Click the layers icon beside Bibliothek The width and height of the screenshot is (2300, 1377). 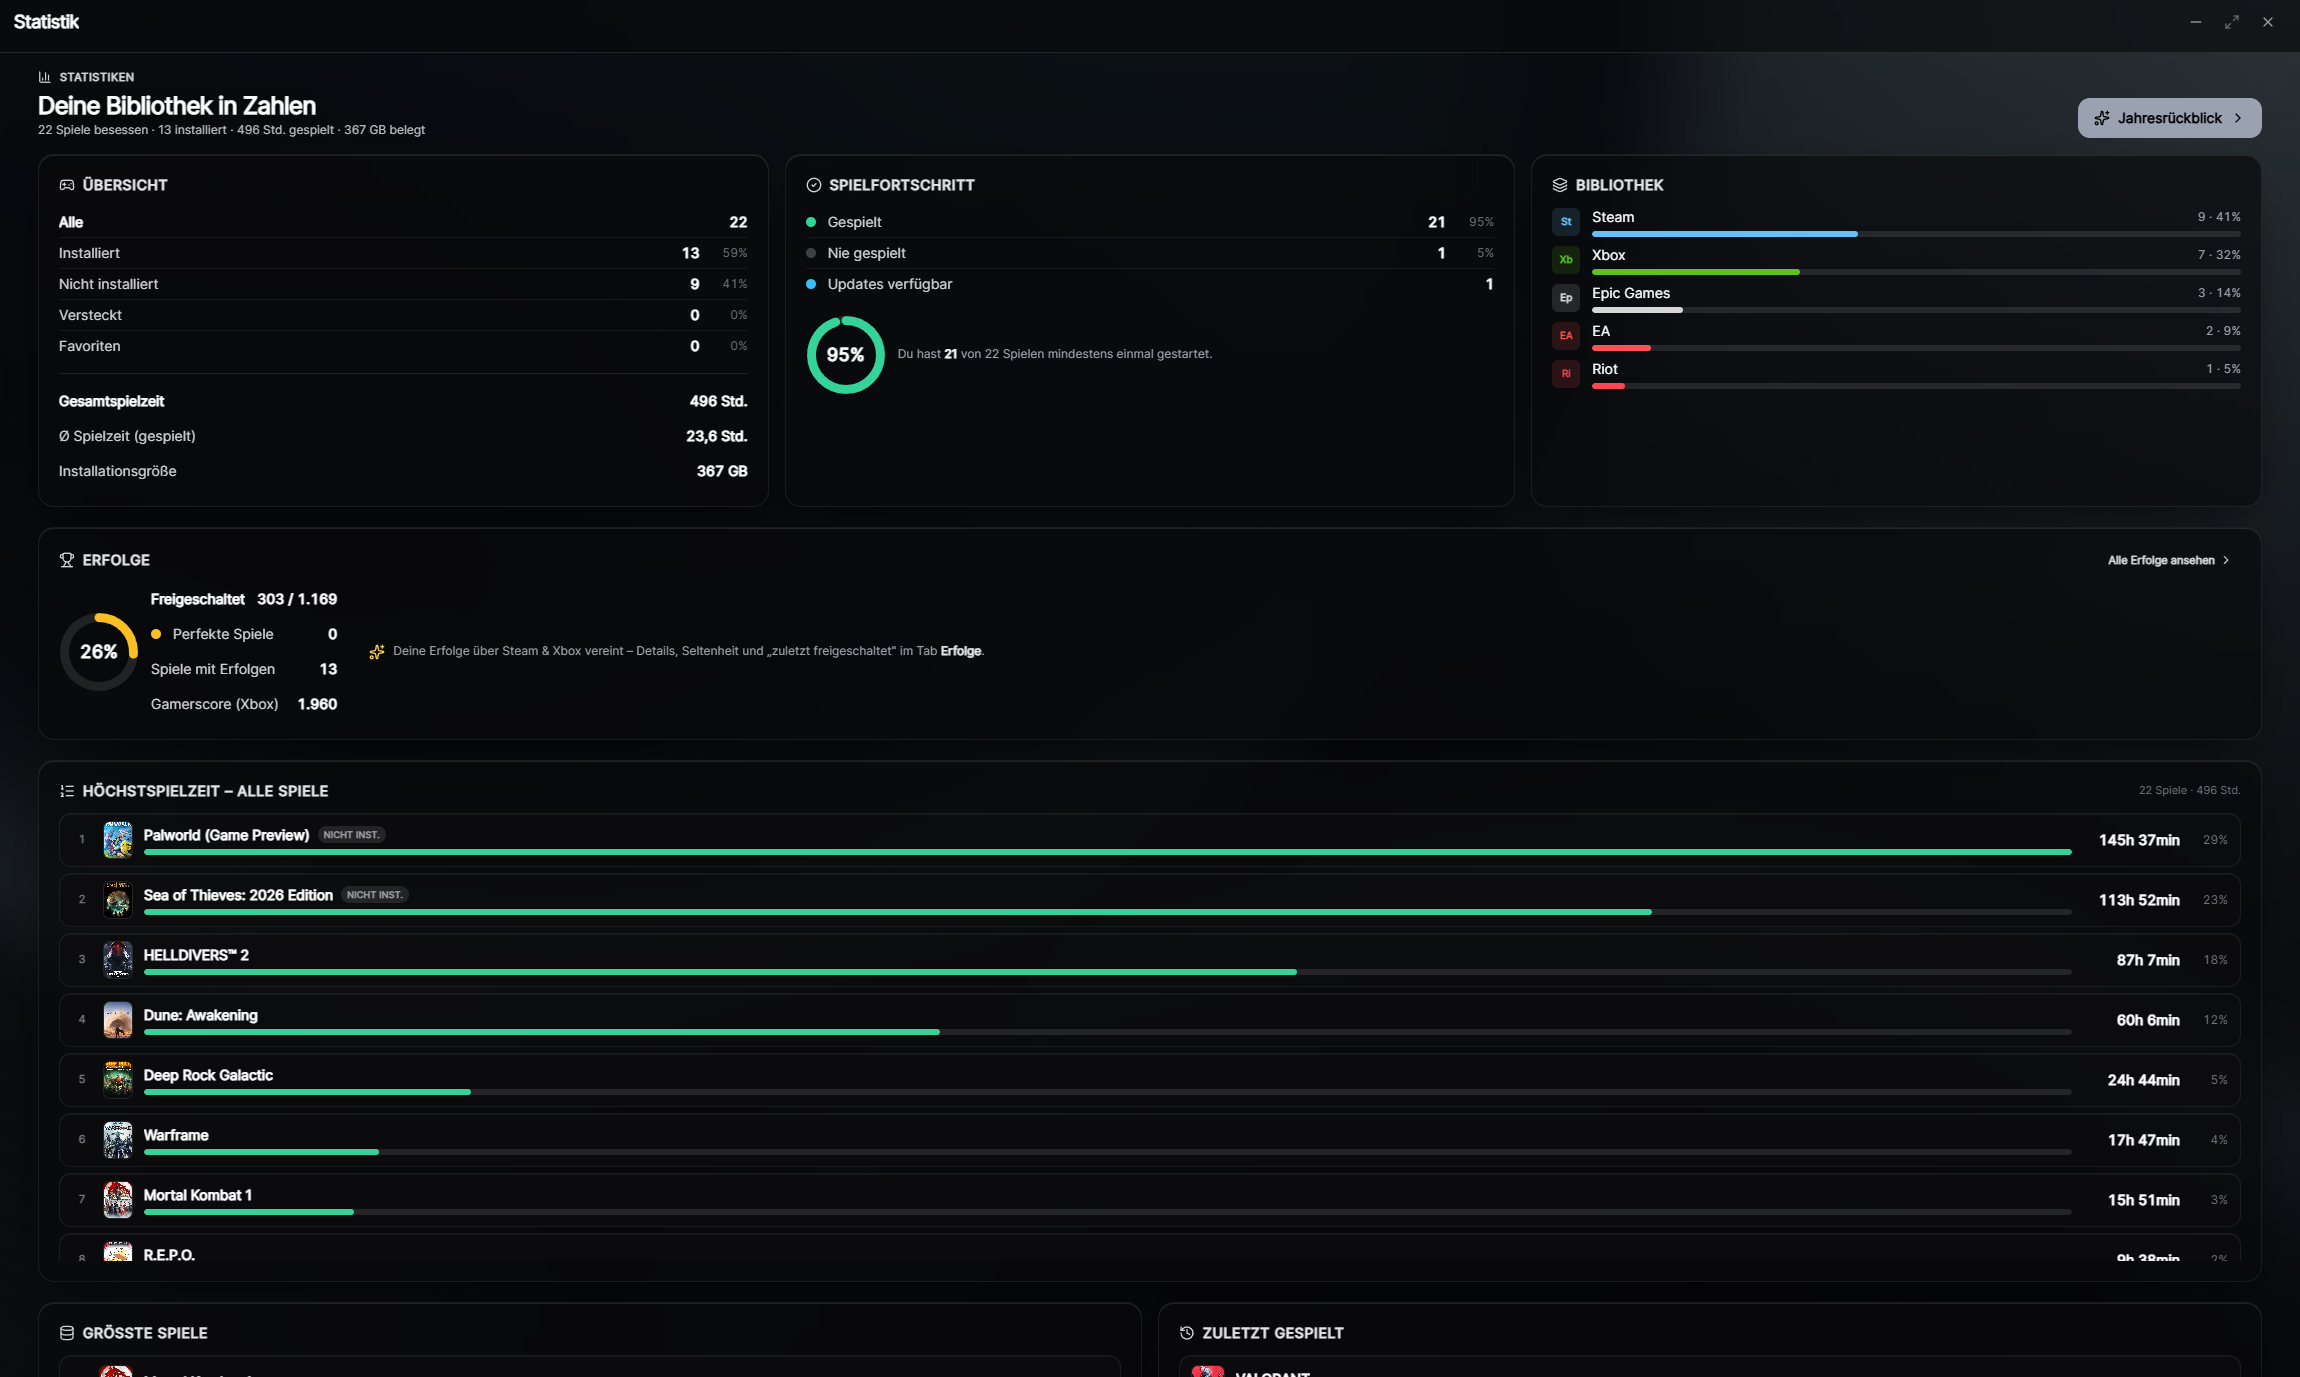pyautogui.click(x=1560, y=185)
